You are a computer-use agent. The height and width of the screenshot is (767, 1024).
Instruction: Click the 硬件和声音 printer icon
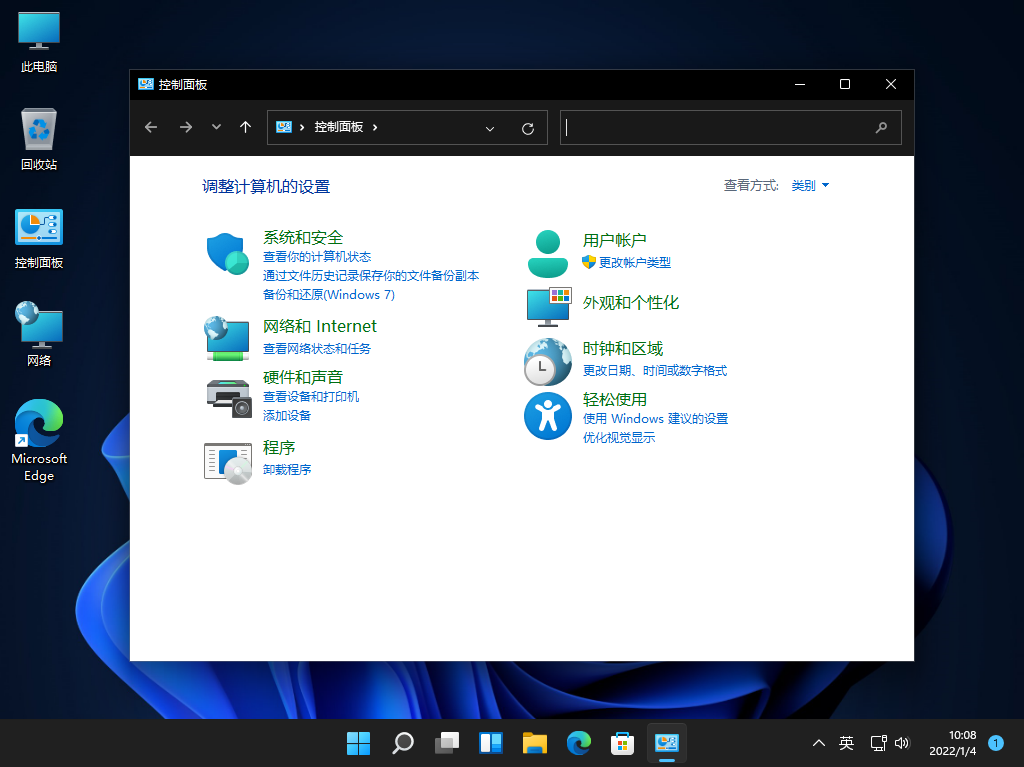click(227, 397)
